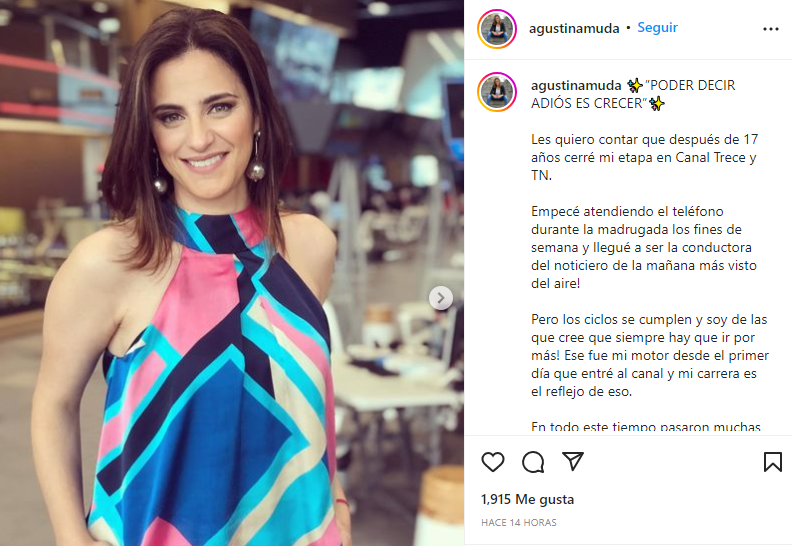
Task: Save the post with the bookmark icon
Action: point(772,462)
